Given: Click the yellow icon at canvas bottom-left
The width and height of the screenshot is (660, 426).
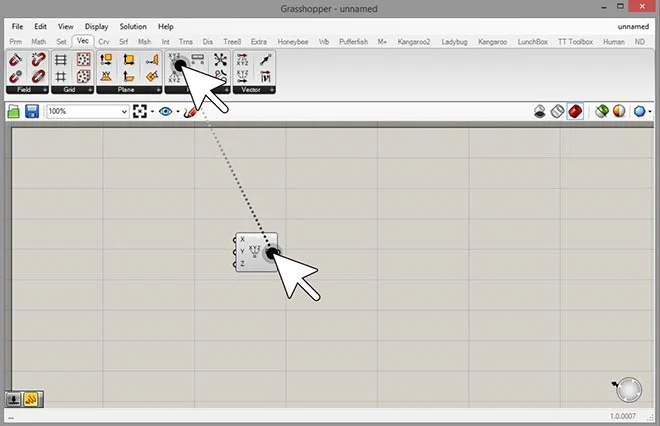Looking at the screenshot, I should (31, 399).
